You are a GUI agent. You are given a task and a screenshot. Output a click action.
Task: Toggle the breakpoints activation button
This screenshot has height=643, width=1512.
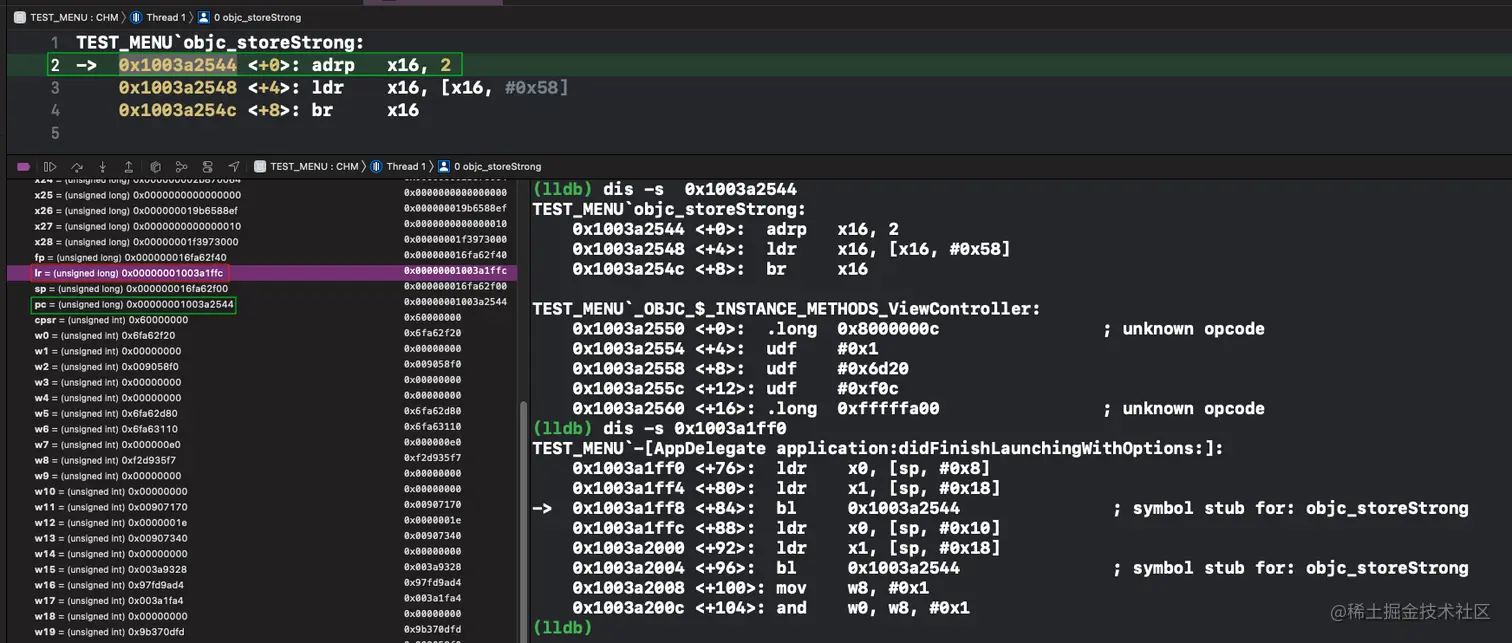24,166
